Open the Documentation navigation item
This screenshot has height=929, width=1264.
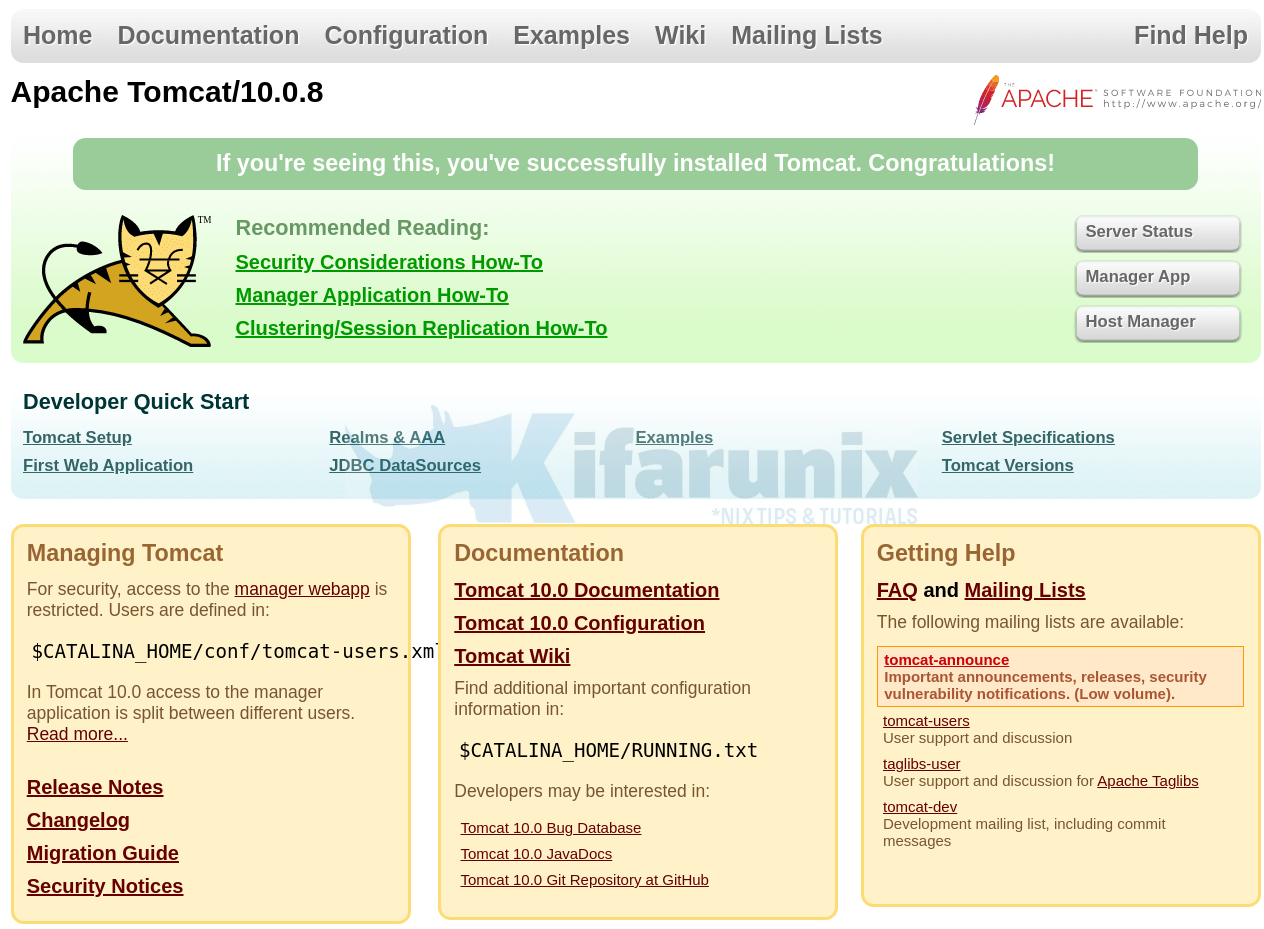point(208,34)
